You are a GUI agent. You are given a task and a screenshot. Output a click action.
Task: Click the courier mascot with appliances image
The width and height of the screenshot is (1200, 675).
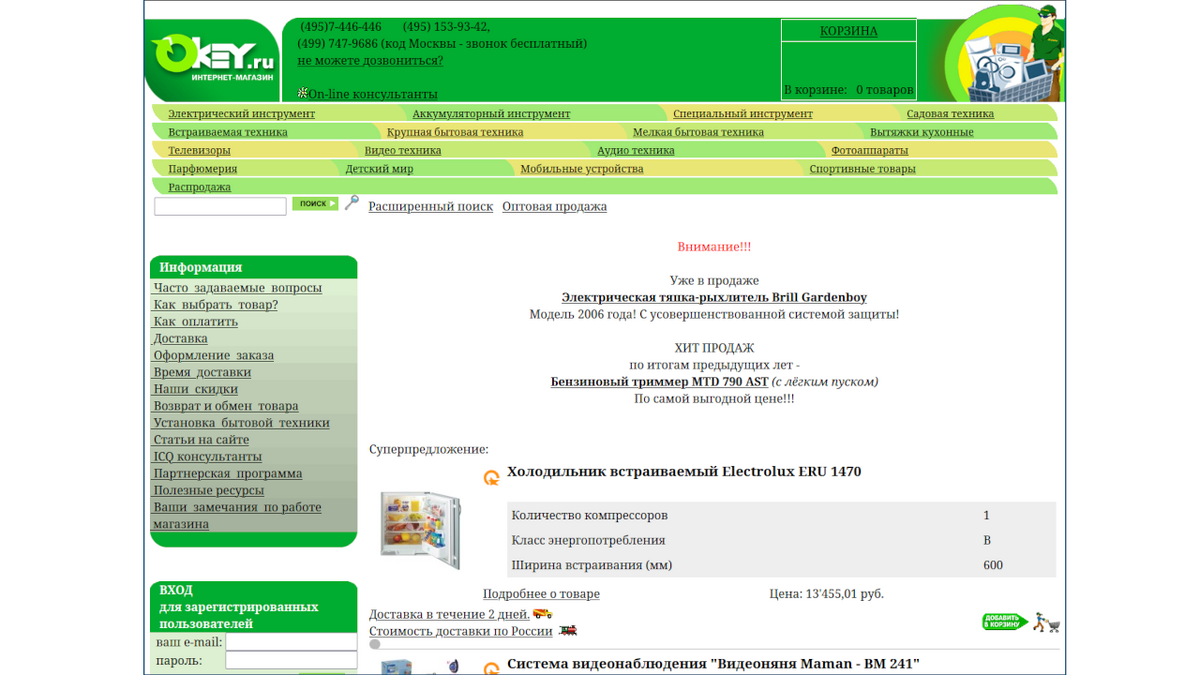click(1004, 55)
